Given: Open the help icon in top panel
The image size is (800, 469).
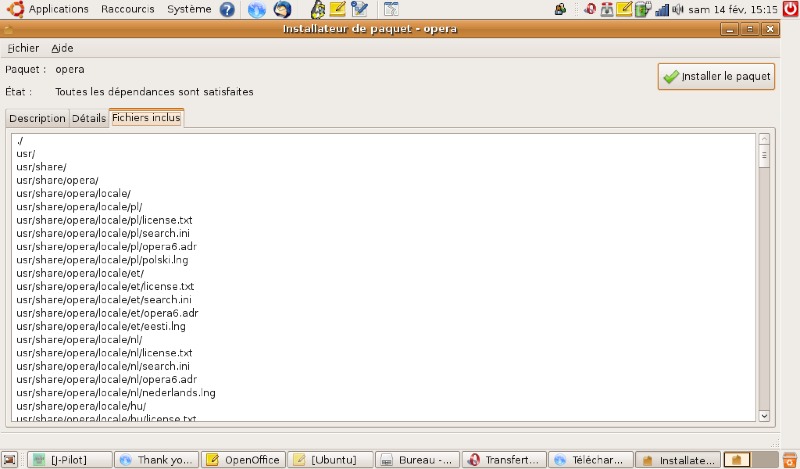Looking at the screenshot, I should coord(227,10).
